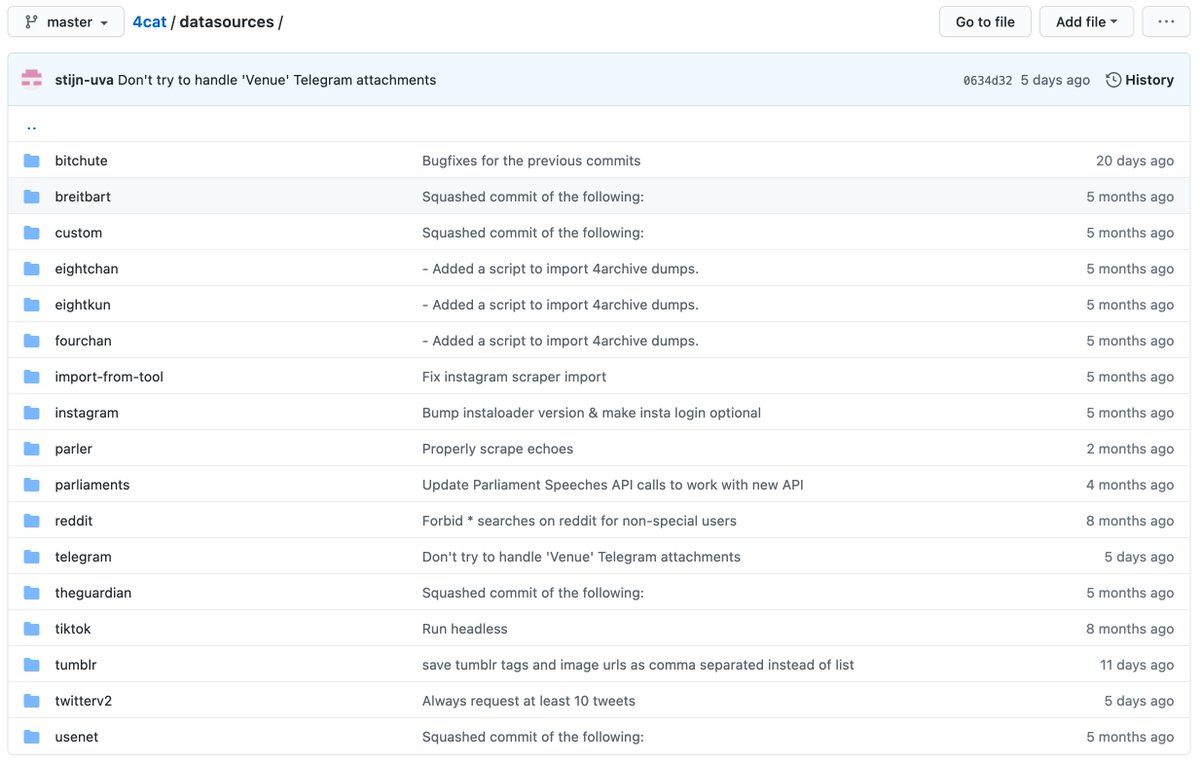Open the latest commit message in the header
This screenshot has height=764, width=1200.
coord(277,80)
